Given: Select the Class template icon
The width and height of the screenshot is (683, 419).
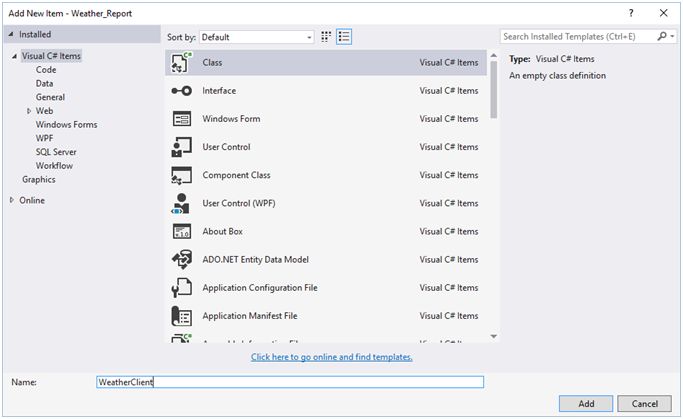Looking at the screenshot, I should tap(182, 62).
